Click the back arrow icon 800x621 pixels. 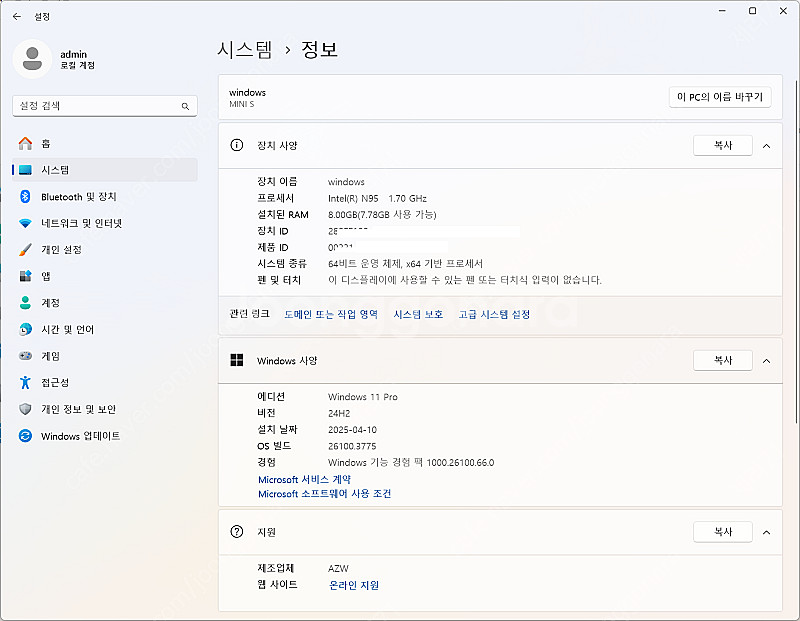(17, 16)
